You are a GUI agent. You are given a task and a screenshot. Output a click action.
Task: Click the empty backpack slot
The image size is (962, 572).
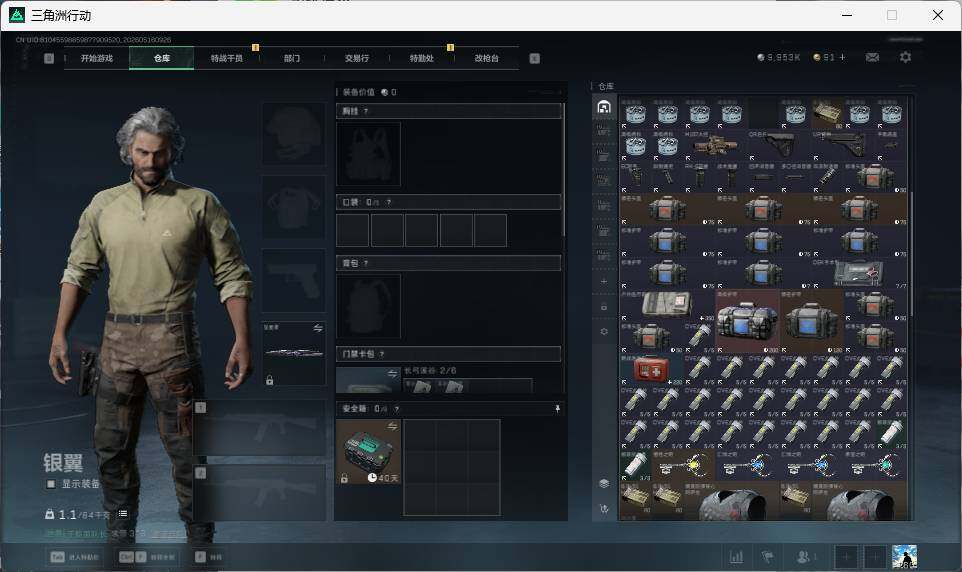point(368,306)
